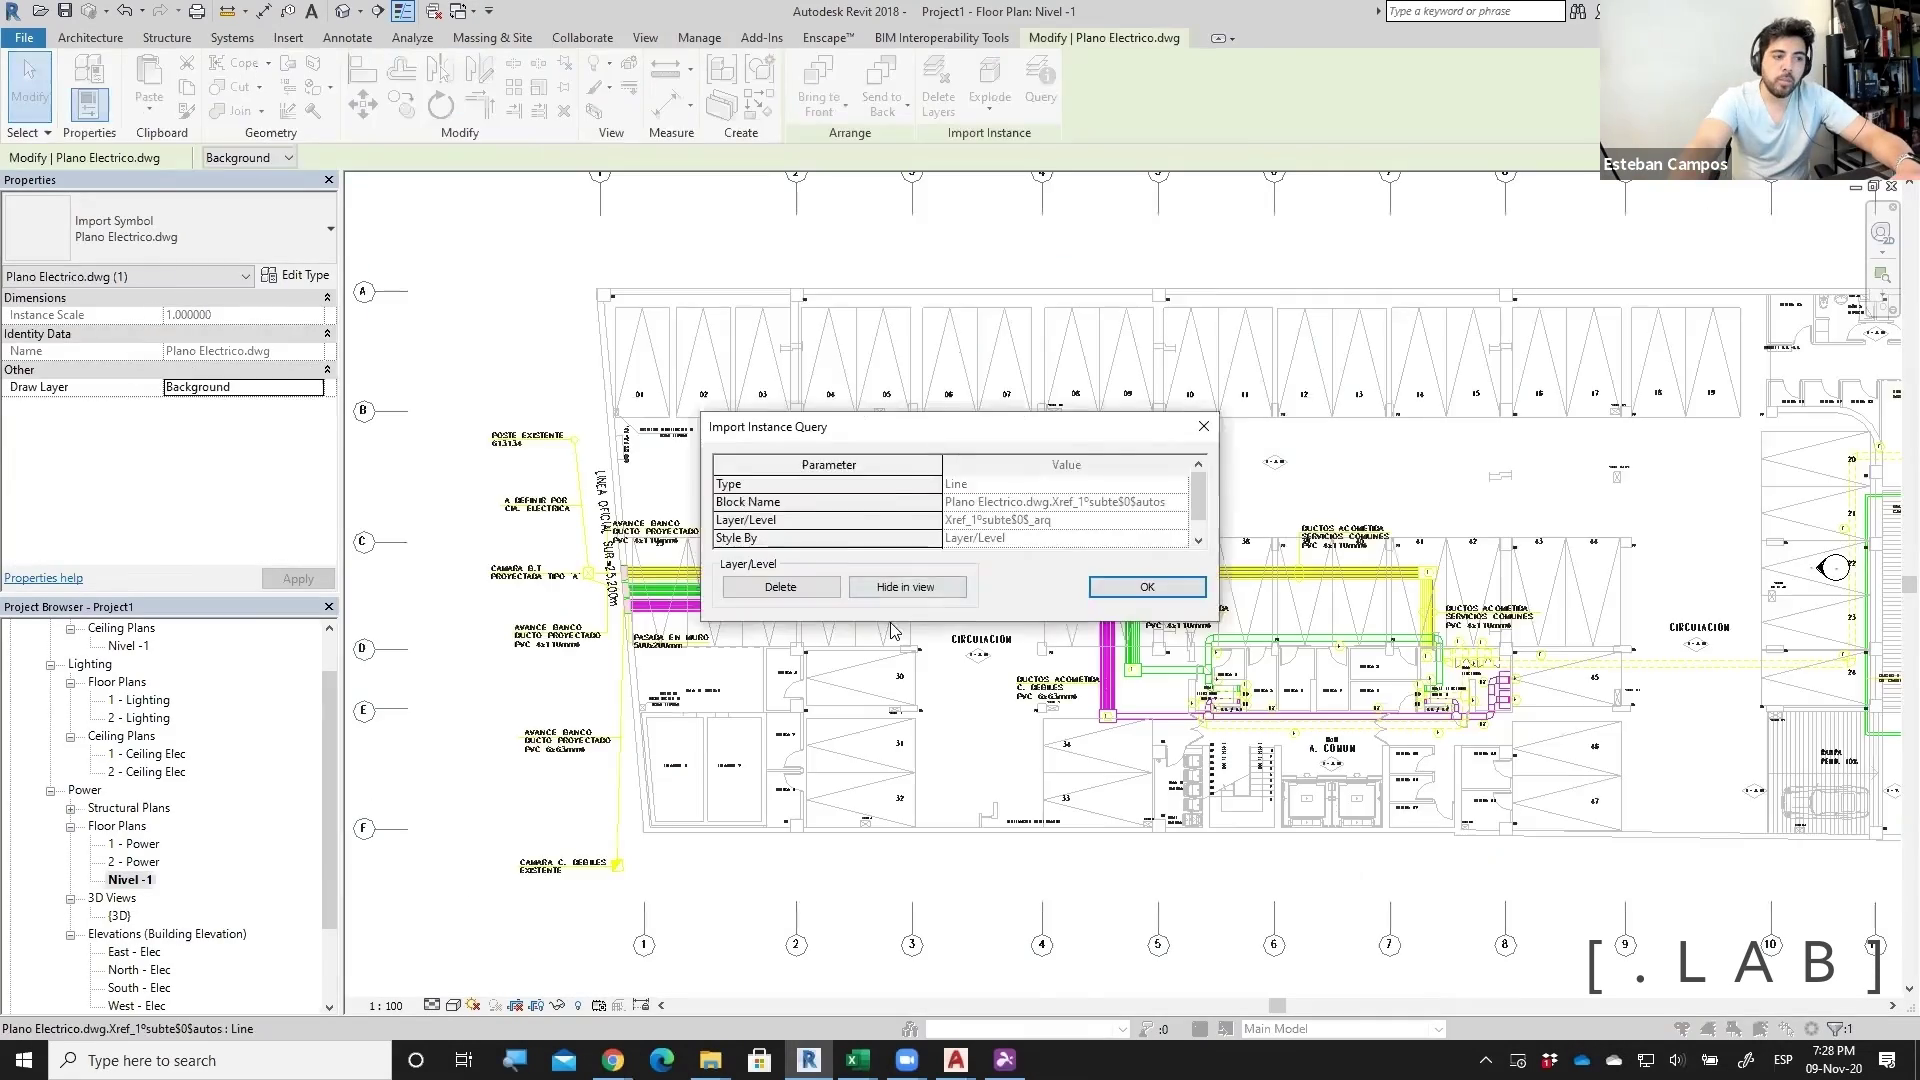The height and width of the screenshot is (1080, 1920).
Task: Open Visual Style options in view bar
Action: click(x=453, y=1005)
